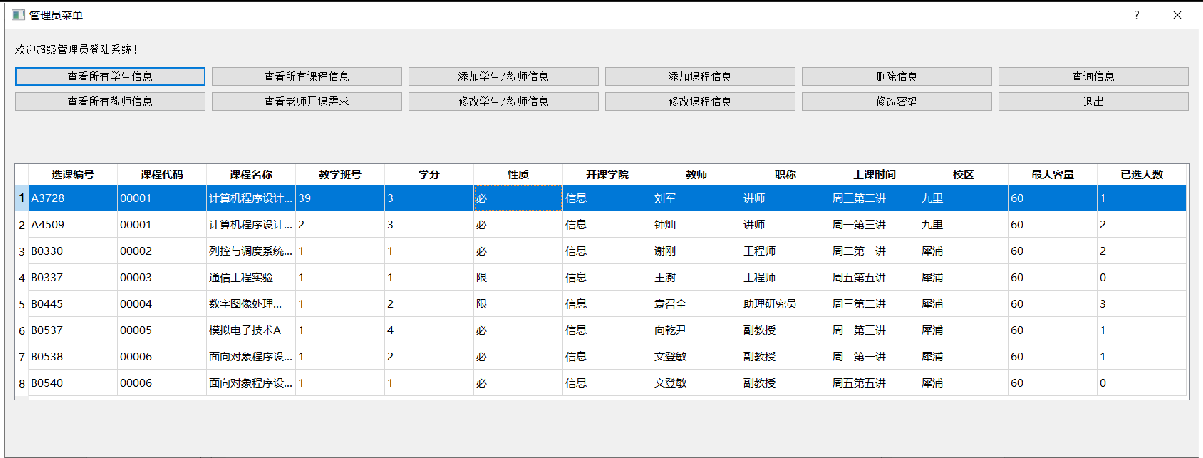1203x458 pixels.
Task: Open the 查询信息 search function
Action: [x=1093, y=76]
